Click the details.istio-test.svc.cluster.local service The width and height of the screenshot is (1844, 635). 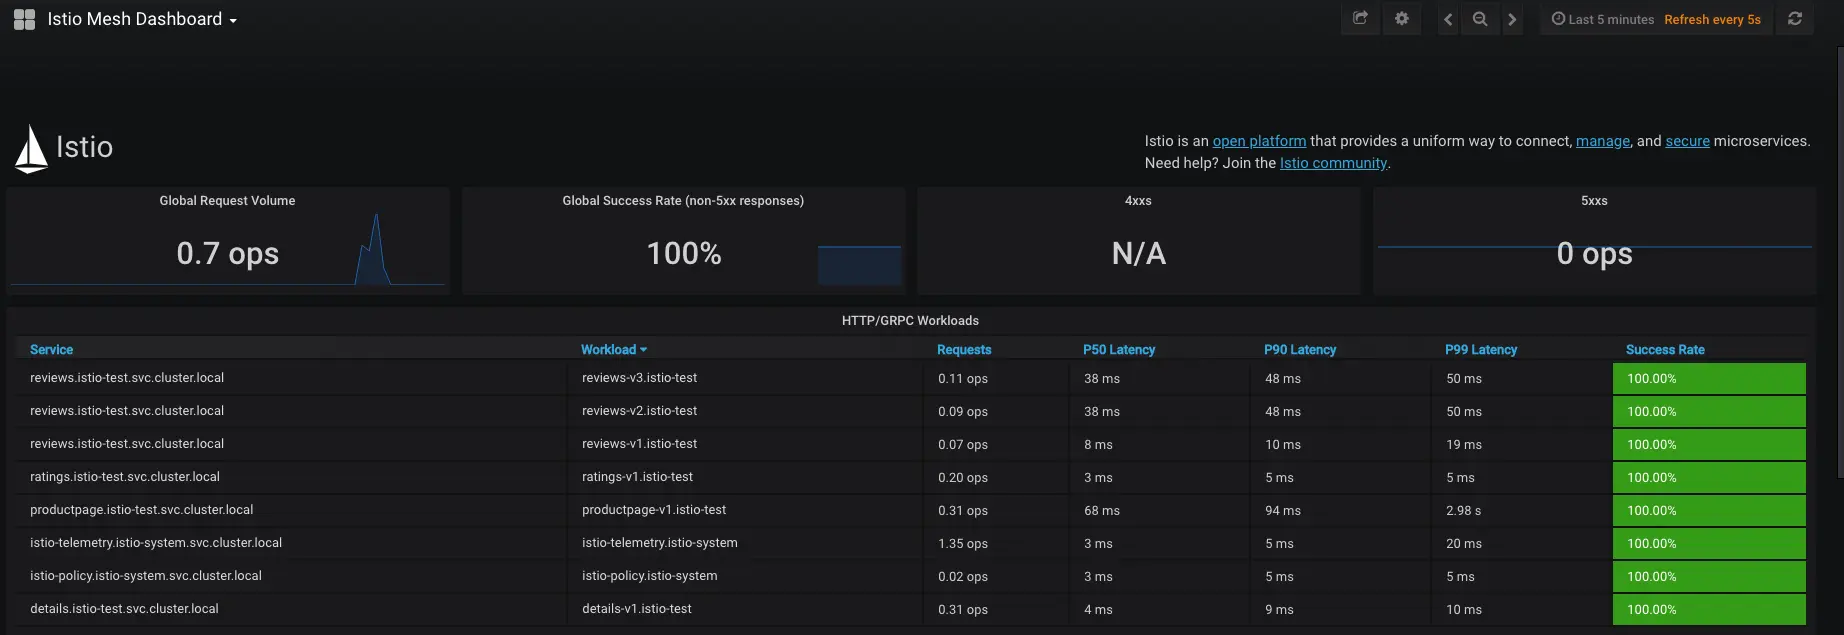(x=124, y=609)
